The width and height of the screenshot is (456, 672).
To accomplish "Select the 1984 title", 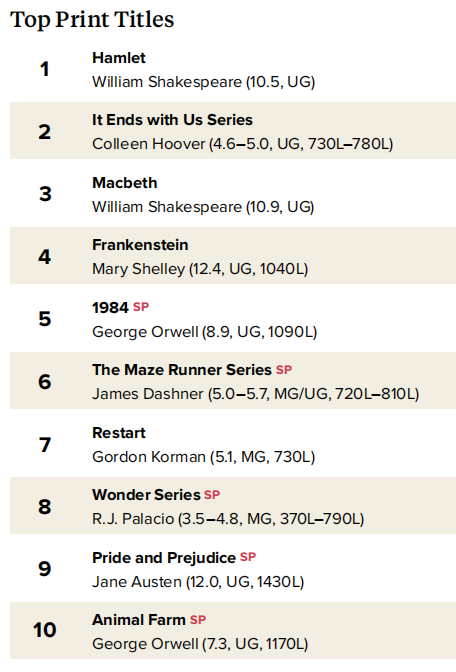I will point(110,308).
